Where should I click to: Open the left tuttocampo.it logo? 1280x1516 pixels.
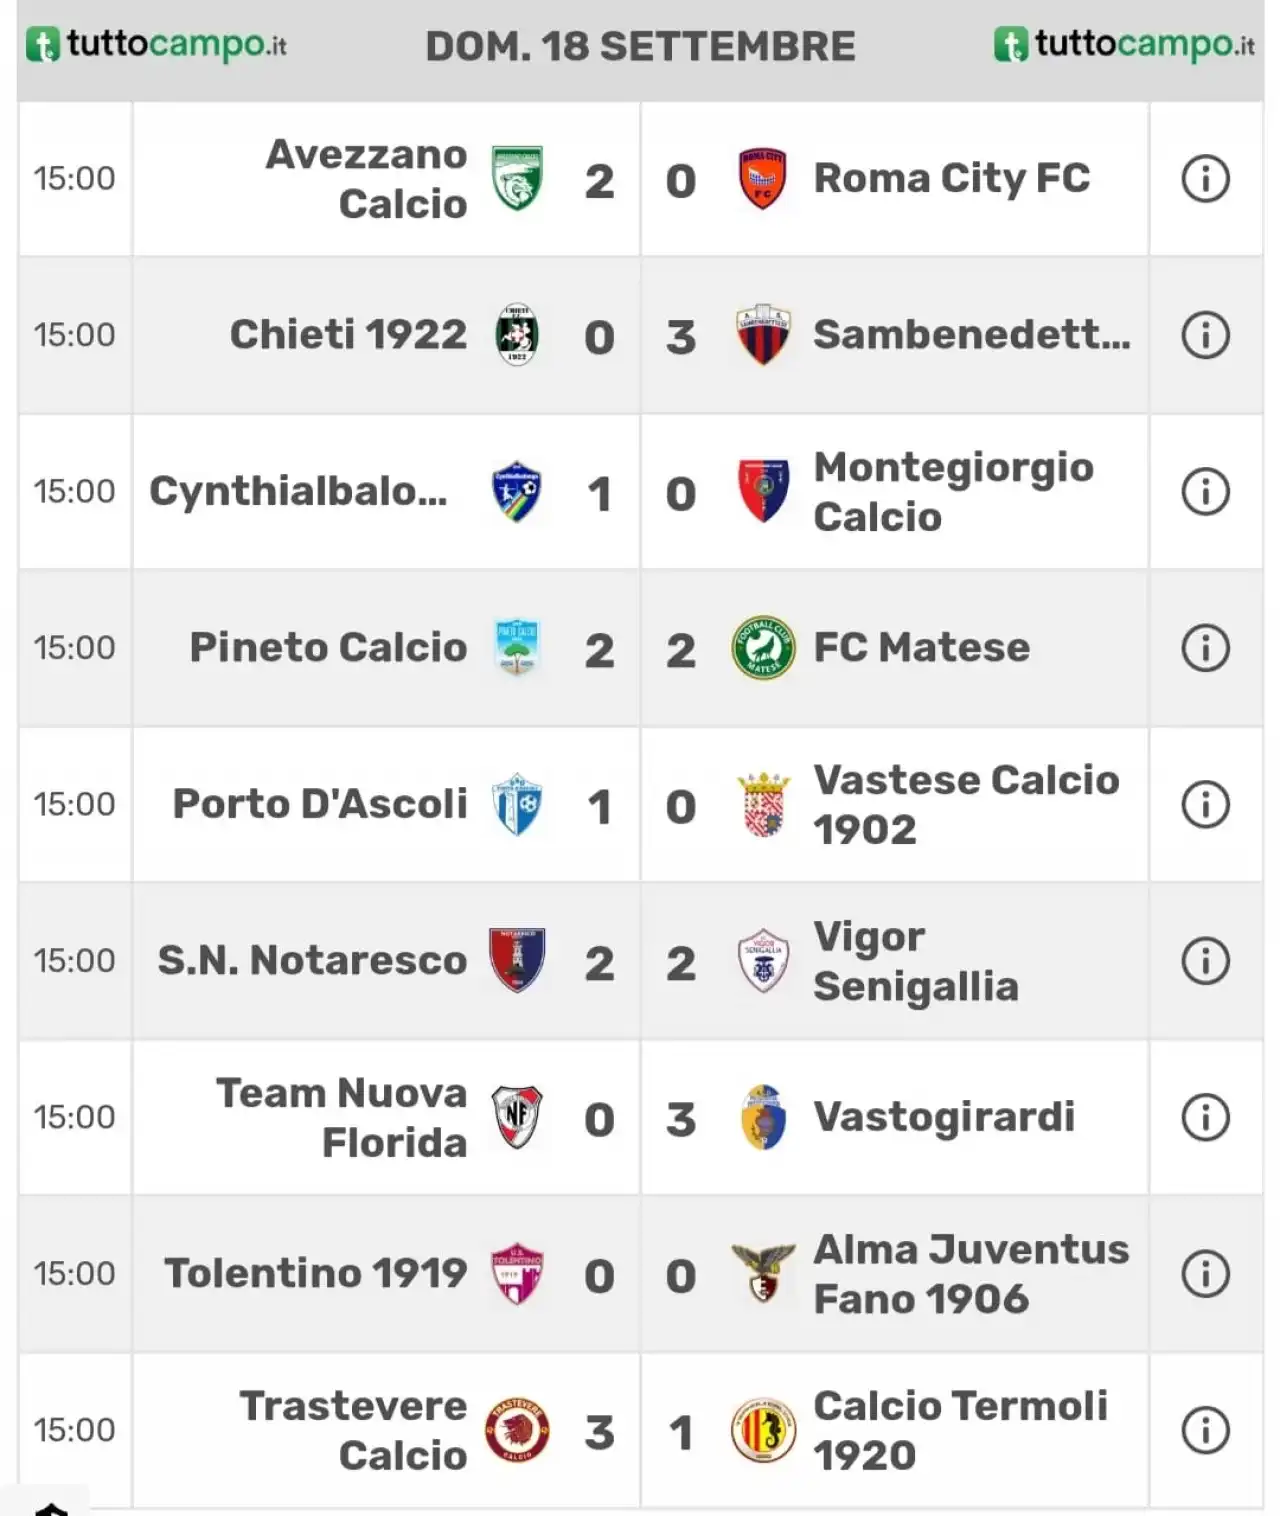156,45
